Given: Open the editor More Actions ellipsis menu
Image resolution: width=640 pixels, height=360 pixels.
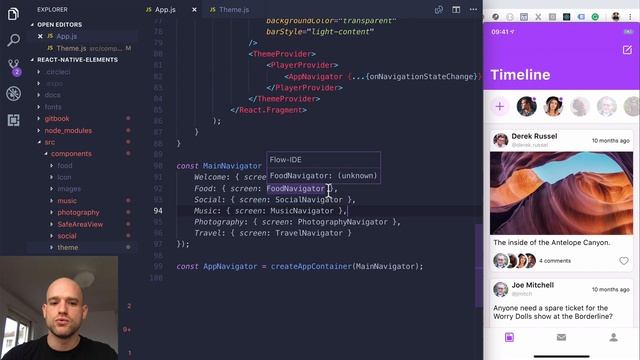Looking at the screenshot, I should pos(473,9).
